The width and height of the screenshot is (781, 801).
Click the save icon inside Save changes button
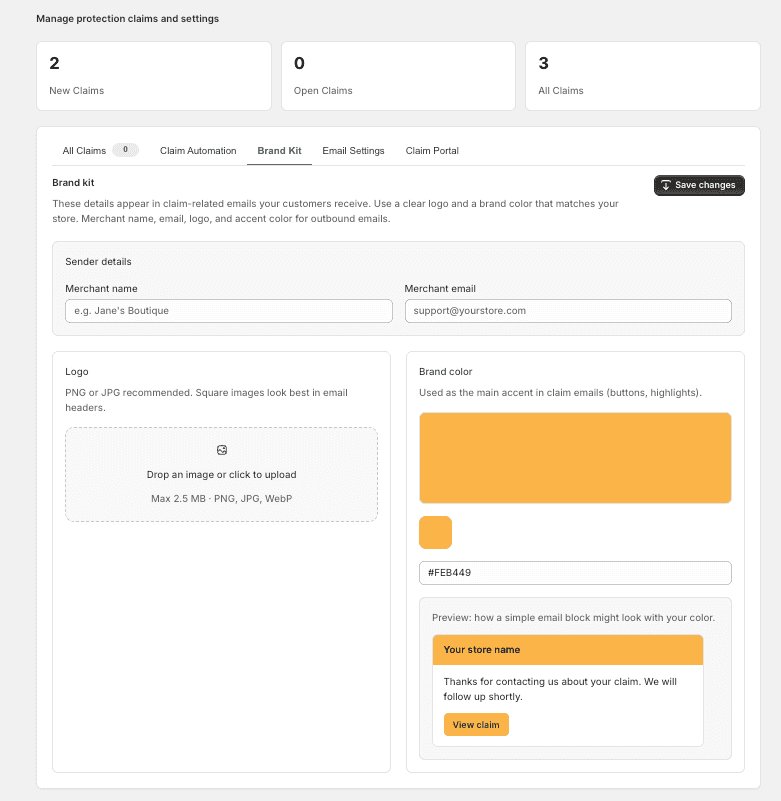[x=666, y=185]
